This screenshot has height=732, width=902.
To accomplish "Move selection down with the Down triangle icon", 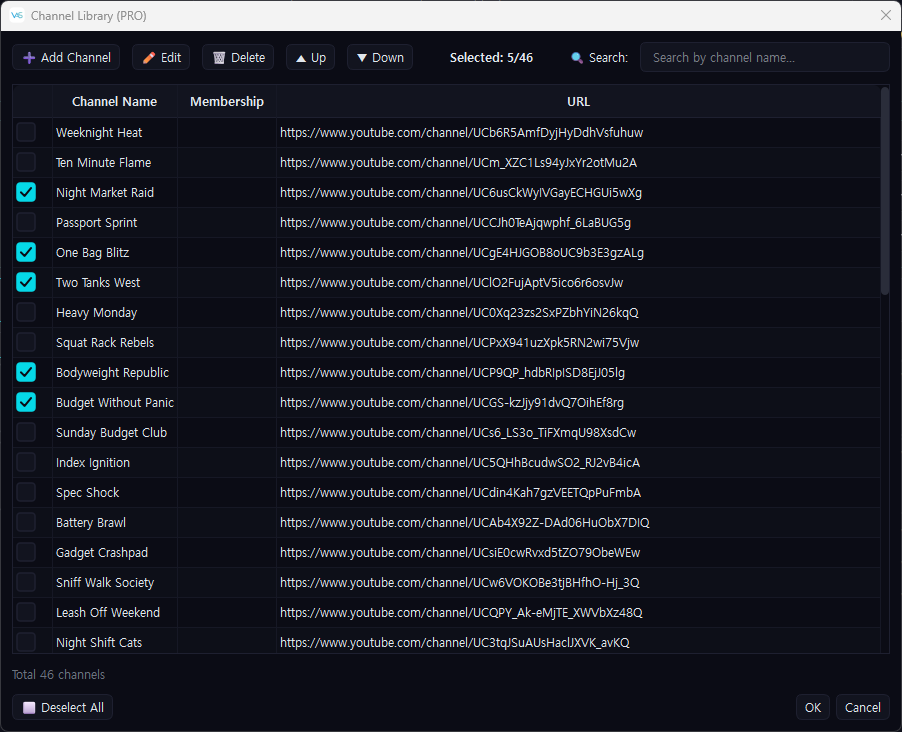I will click(x=362, y=58).
